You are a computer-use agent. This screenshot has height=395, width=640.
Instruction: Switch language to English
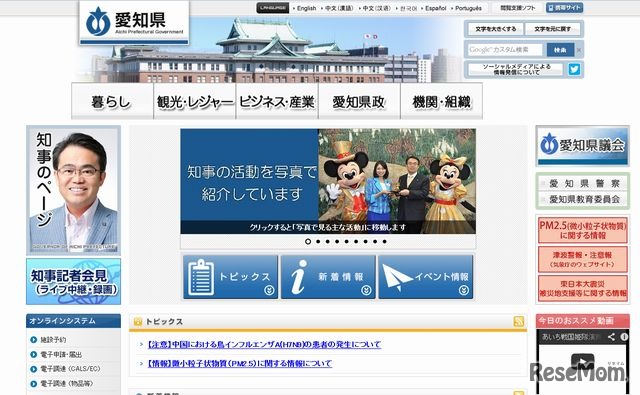(306, 8)
